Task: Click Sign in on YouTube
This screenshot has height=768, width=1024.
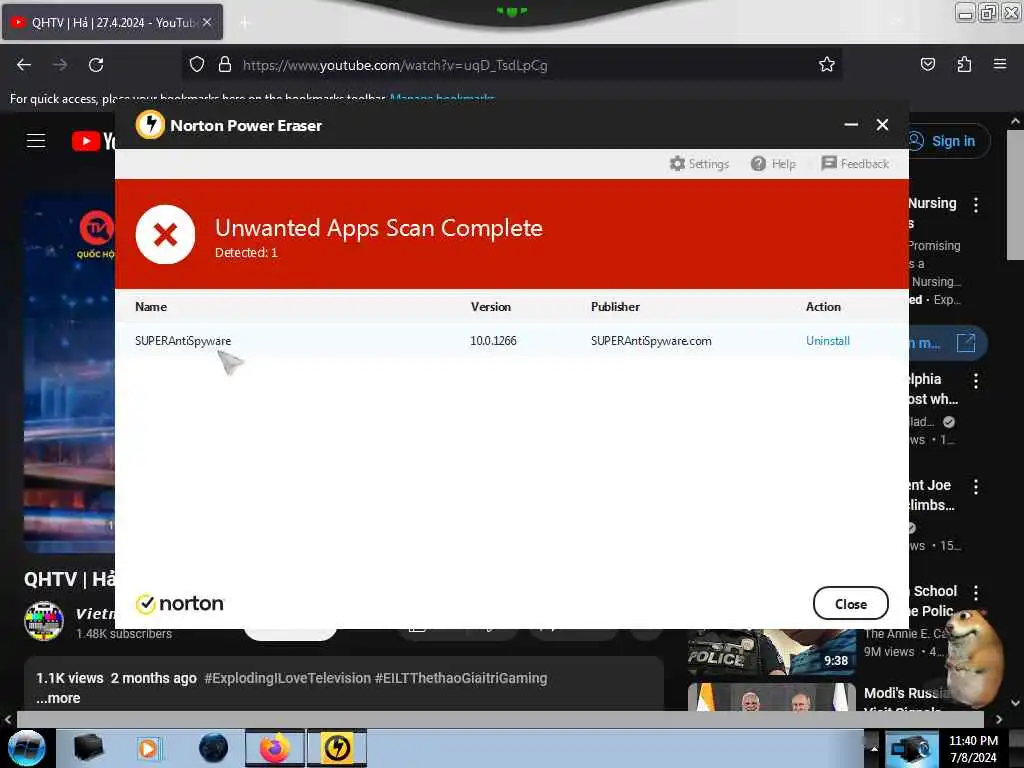Action: pos(944,141)
